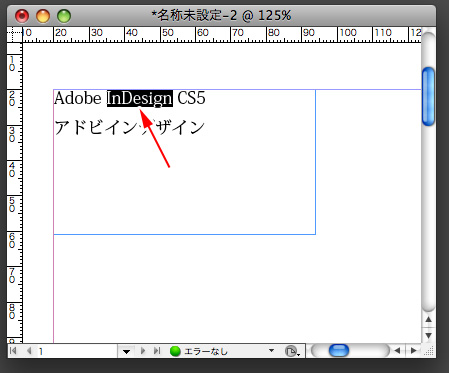Click the vertical scrollbar blue thumb

428,97
